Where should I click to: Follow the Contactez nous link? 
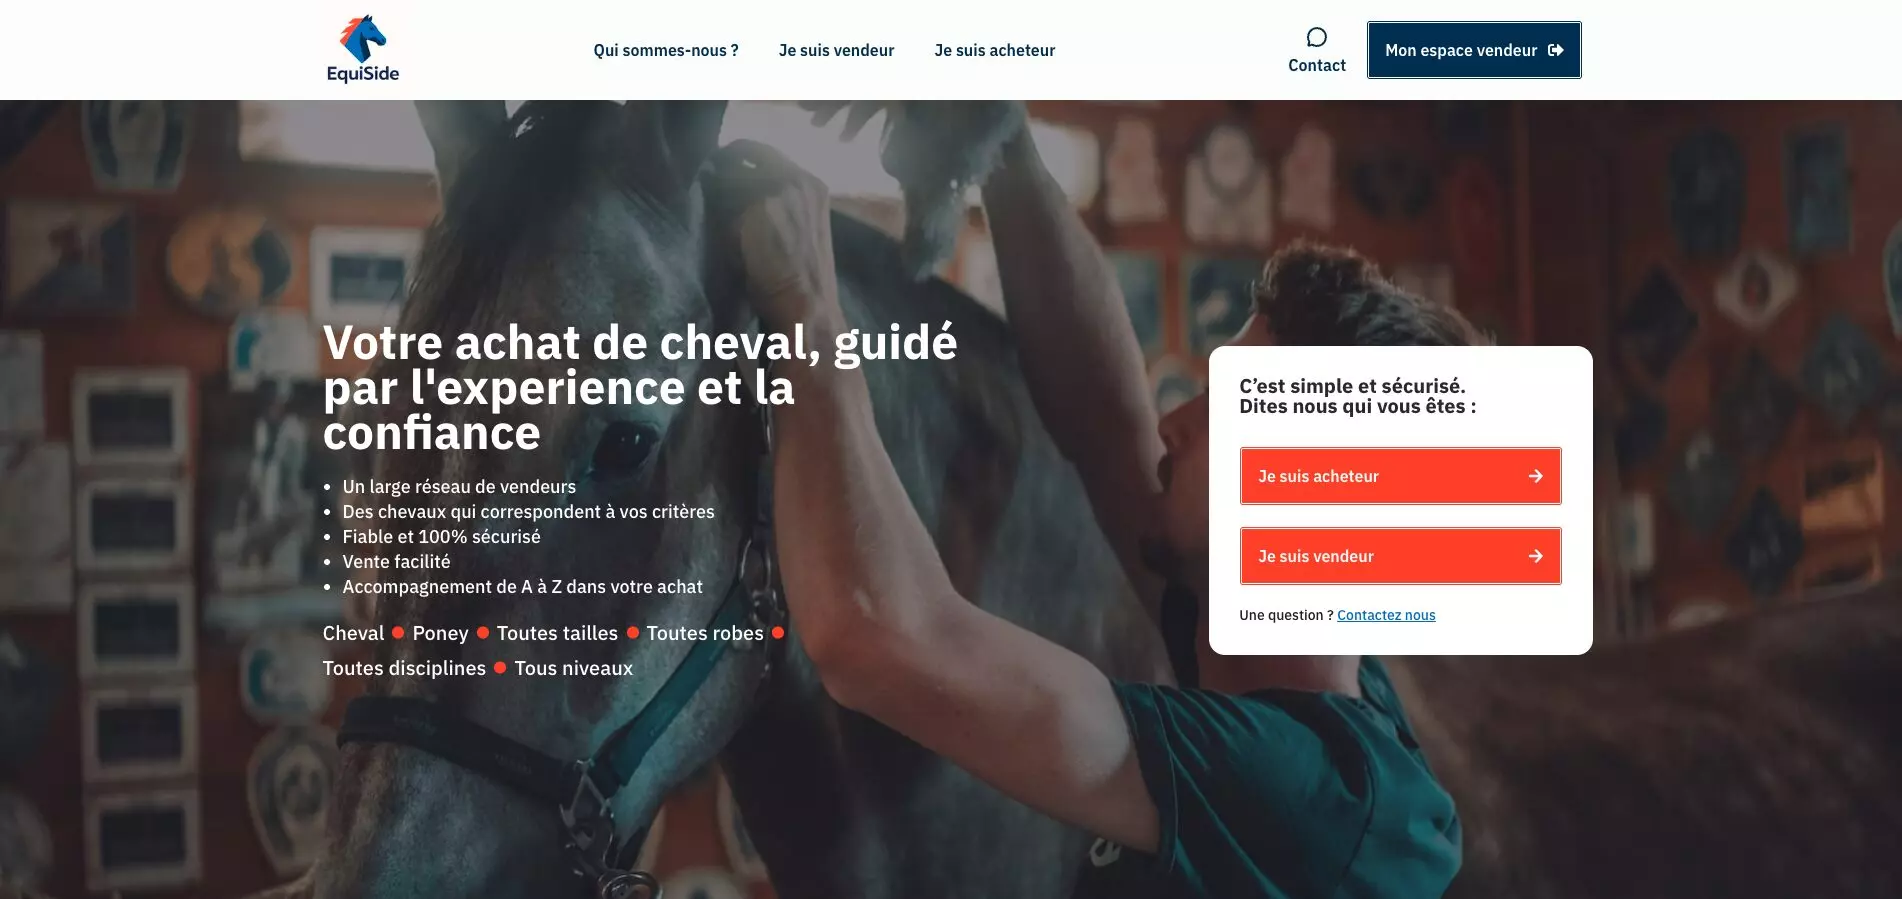[x=1386, y=615]
